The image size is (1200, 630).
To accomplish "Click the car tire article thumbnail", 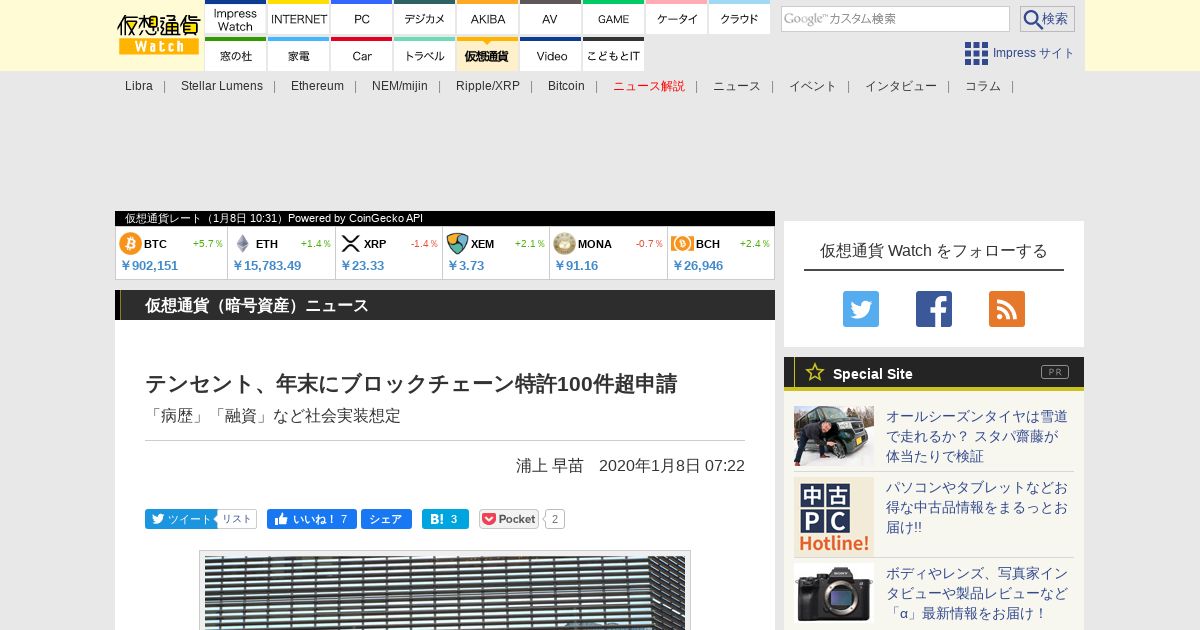I will [x=834, y=436].
